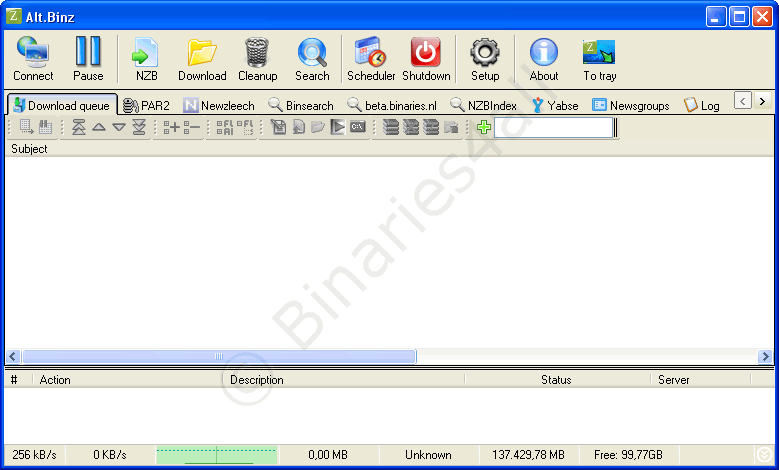Click the third stacked disks icon
Viewport: 779px width, 470px height.
(431, 127)
